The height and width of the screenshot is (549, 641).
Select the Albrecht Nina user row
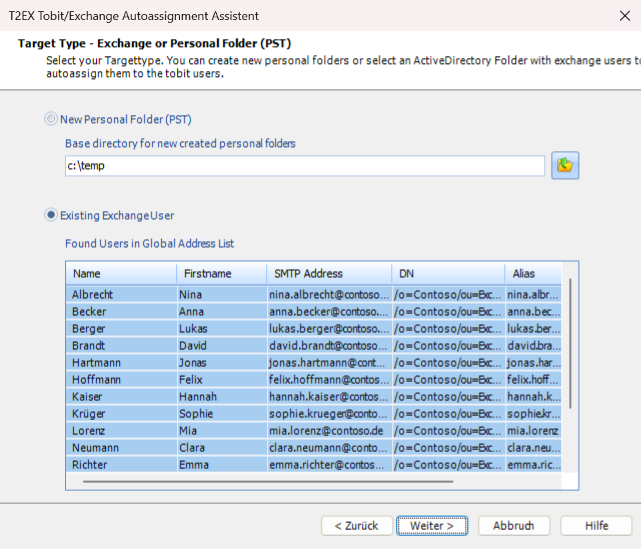click(x=314, y=294)
